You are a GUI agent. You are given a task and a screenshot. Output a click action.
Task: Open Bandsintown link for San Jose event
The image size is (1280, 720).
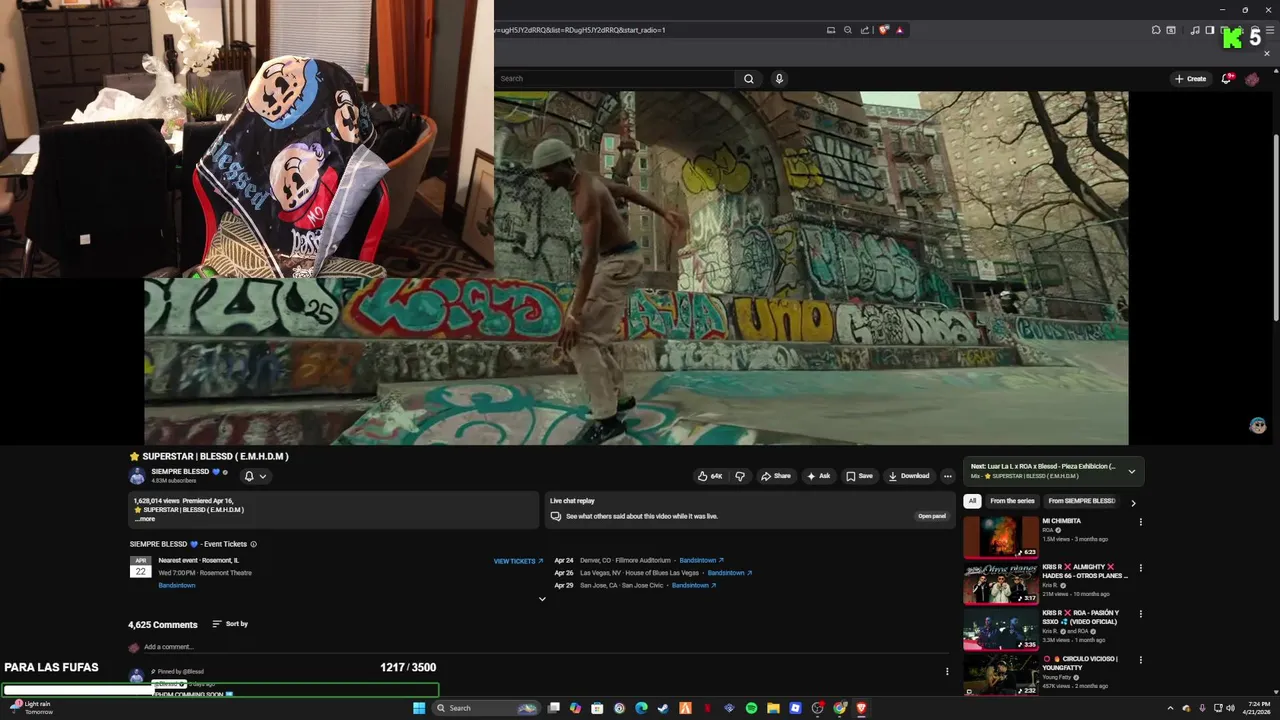pyautogui.click(x=694, y=585)
